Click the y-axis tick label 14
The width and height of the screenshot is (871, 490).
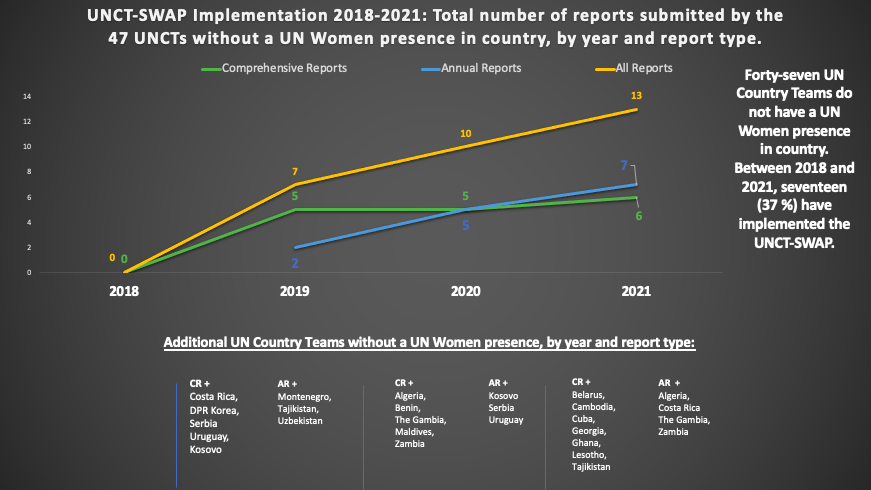coord(27,97)
